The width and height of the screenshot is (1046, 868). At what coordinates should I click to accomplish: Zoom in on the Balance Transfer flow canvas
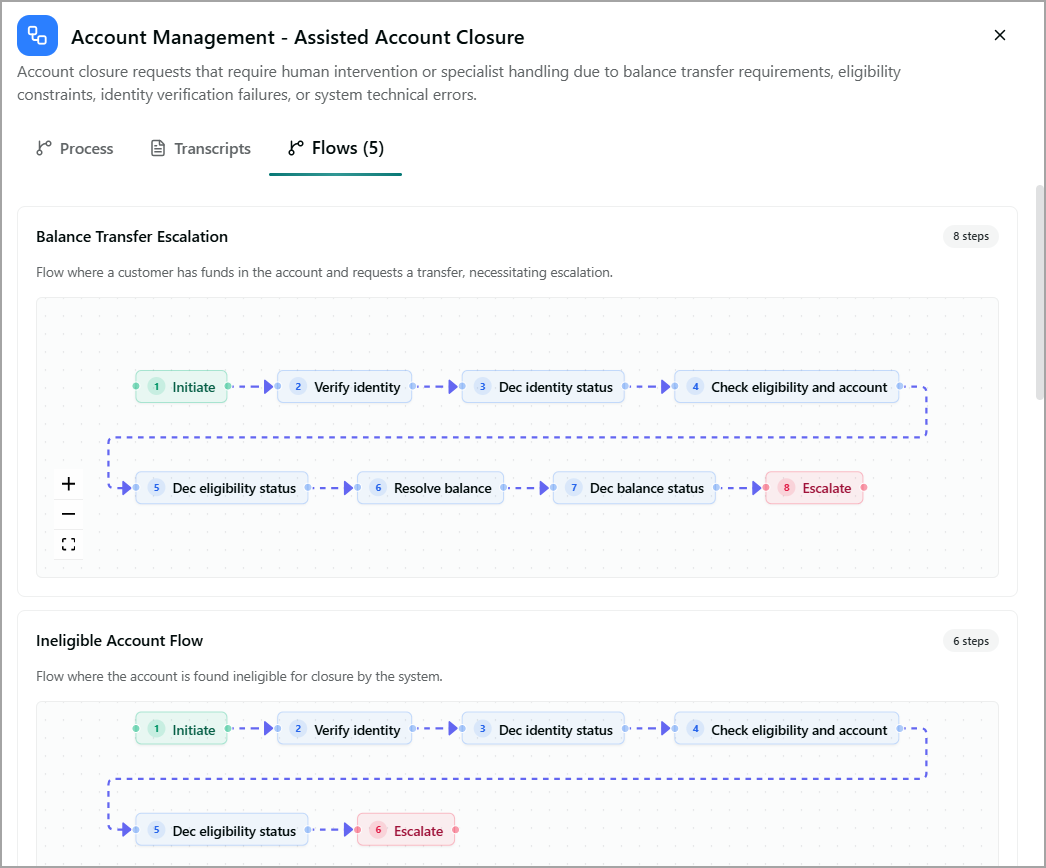click(x=68, y=484)
